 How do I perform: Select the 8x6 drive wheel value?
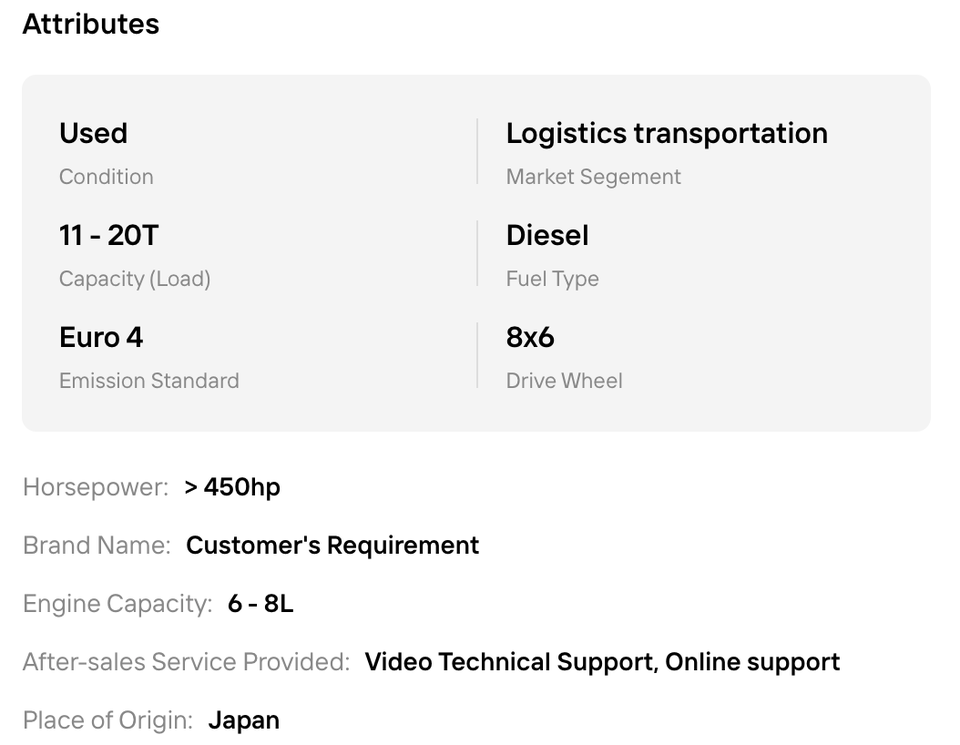(x=530, y=337)
